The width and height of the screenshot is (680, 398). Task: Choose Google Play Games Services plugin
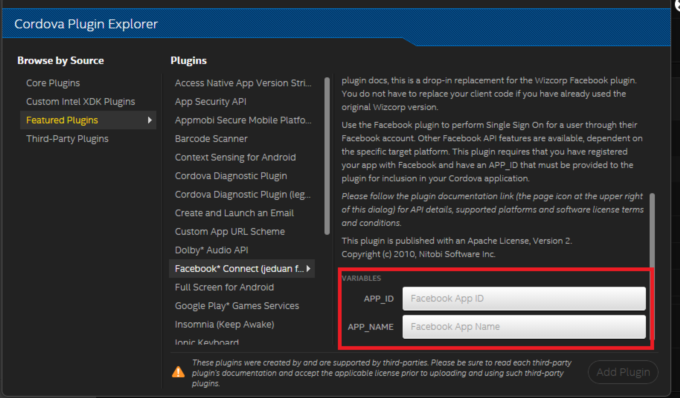237,306
